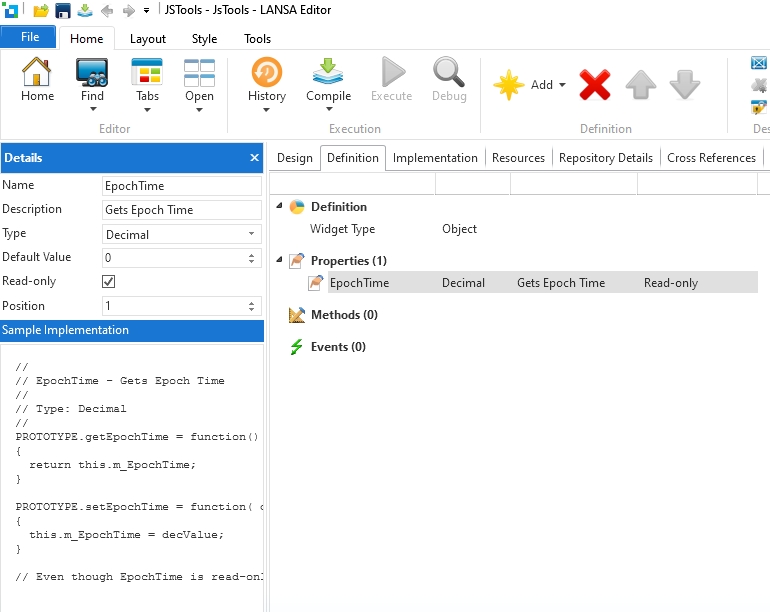Click the LANSA application logo icon
The height and width of the screenshot is (612, 770).
[x=10, y=10]
